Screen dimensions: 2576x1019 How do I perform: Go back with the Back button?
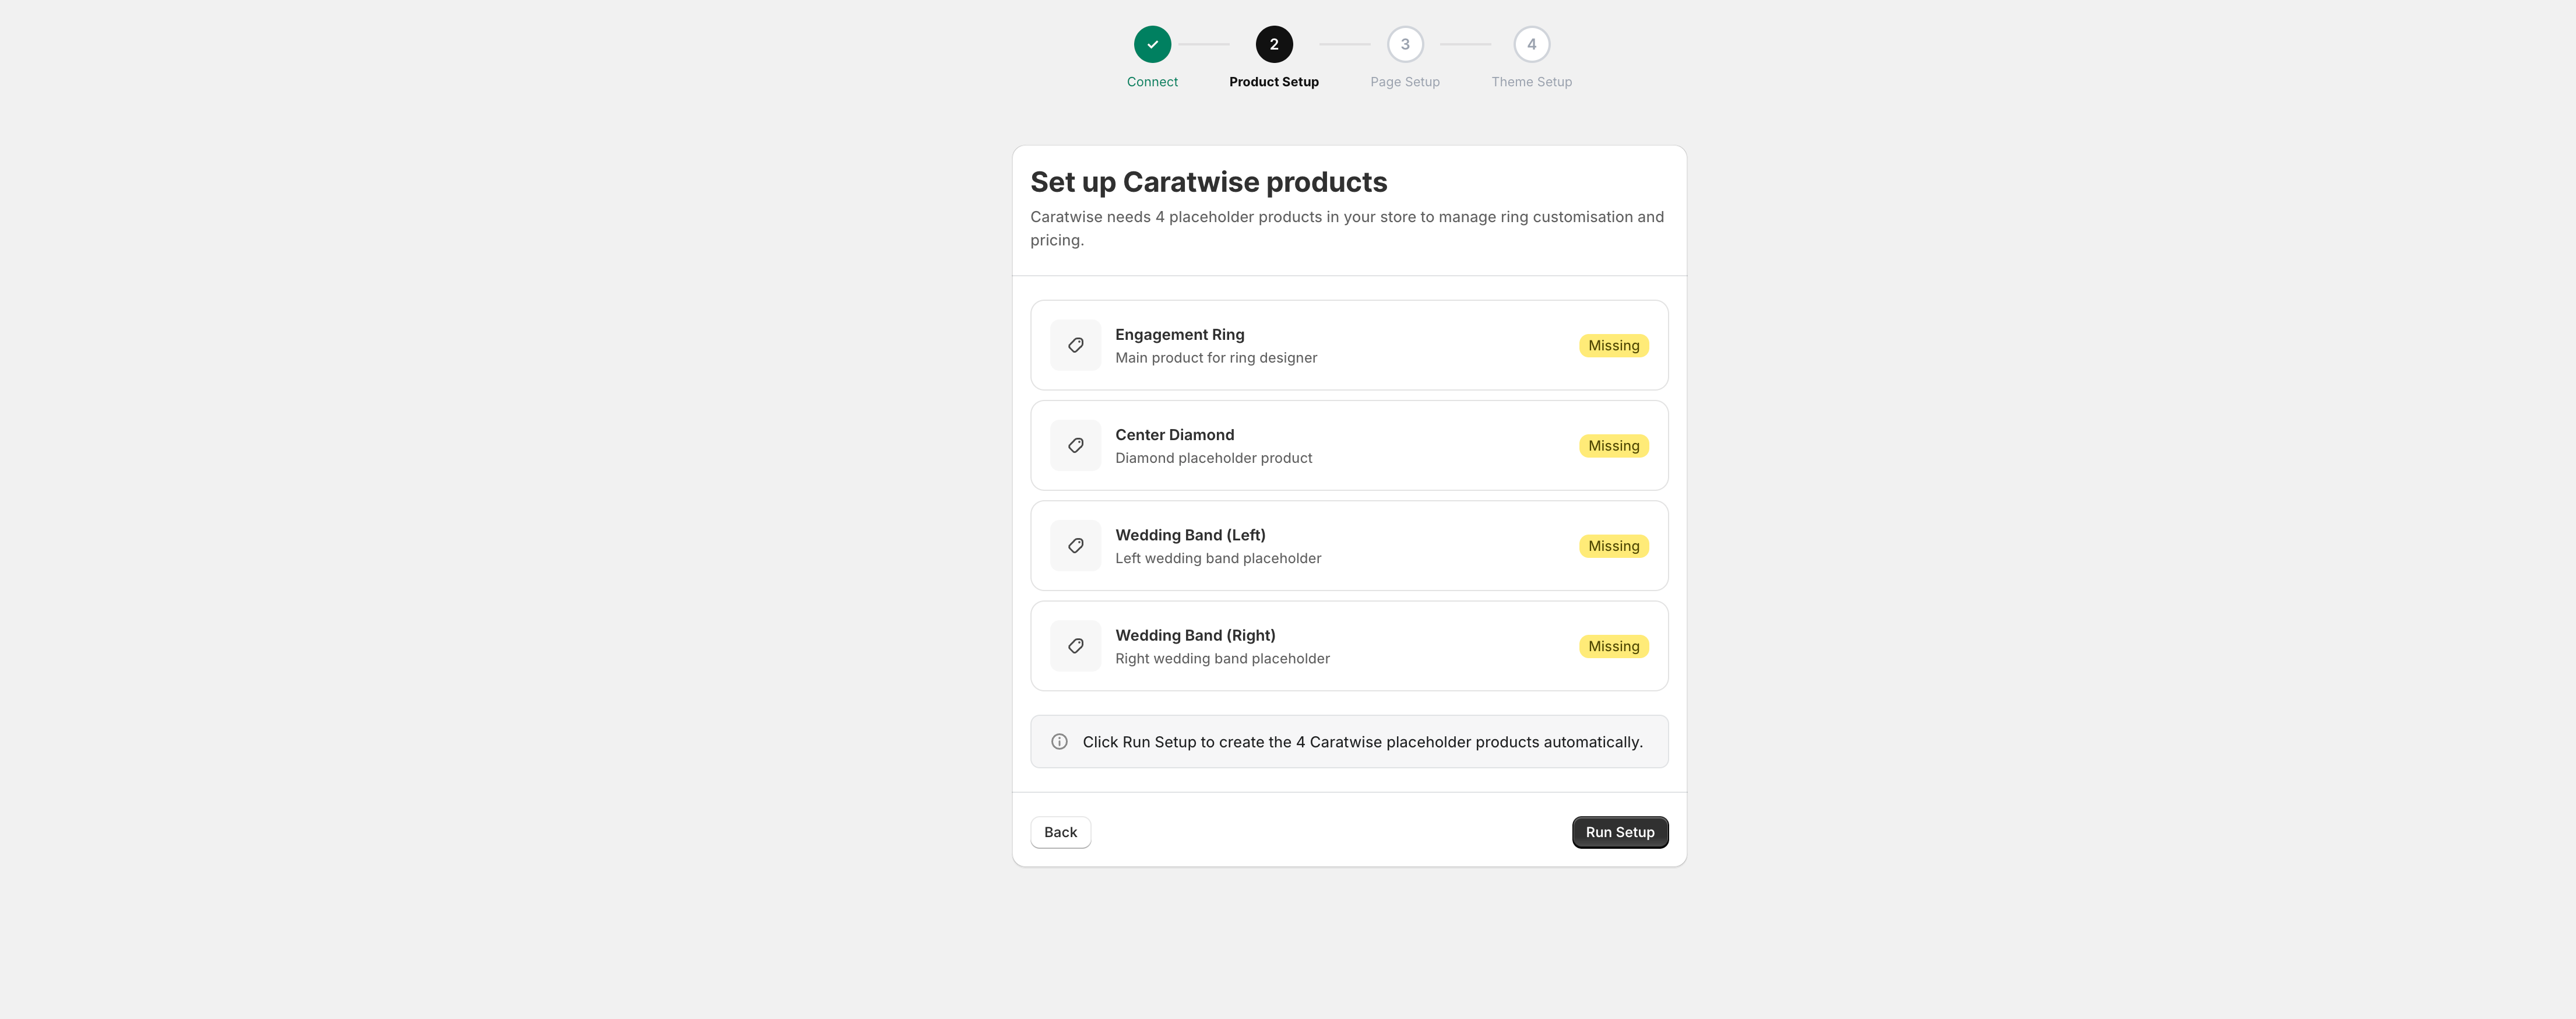[1060, 832]
